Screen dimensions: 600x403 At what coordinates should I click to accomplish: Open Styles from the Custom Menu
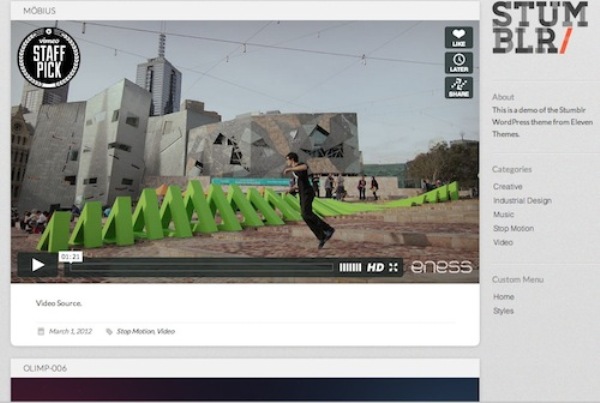coord(504,311)
